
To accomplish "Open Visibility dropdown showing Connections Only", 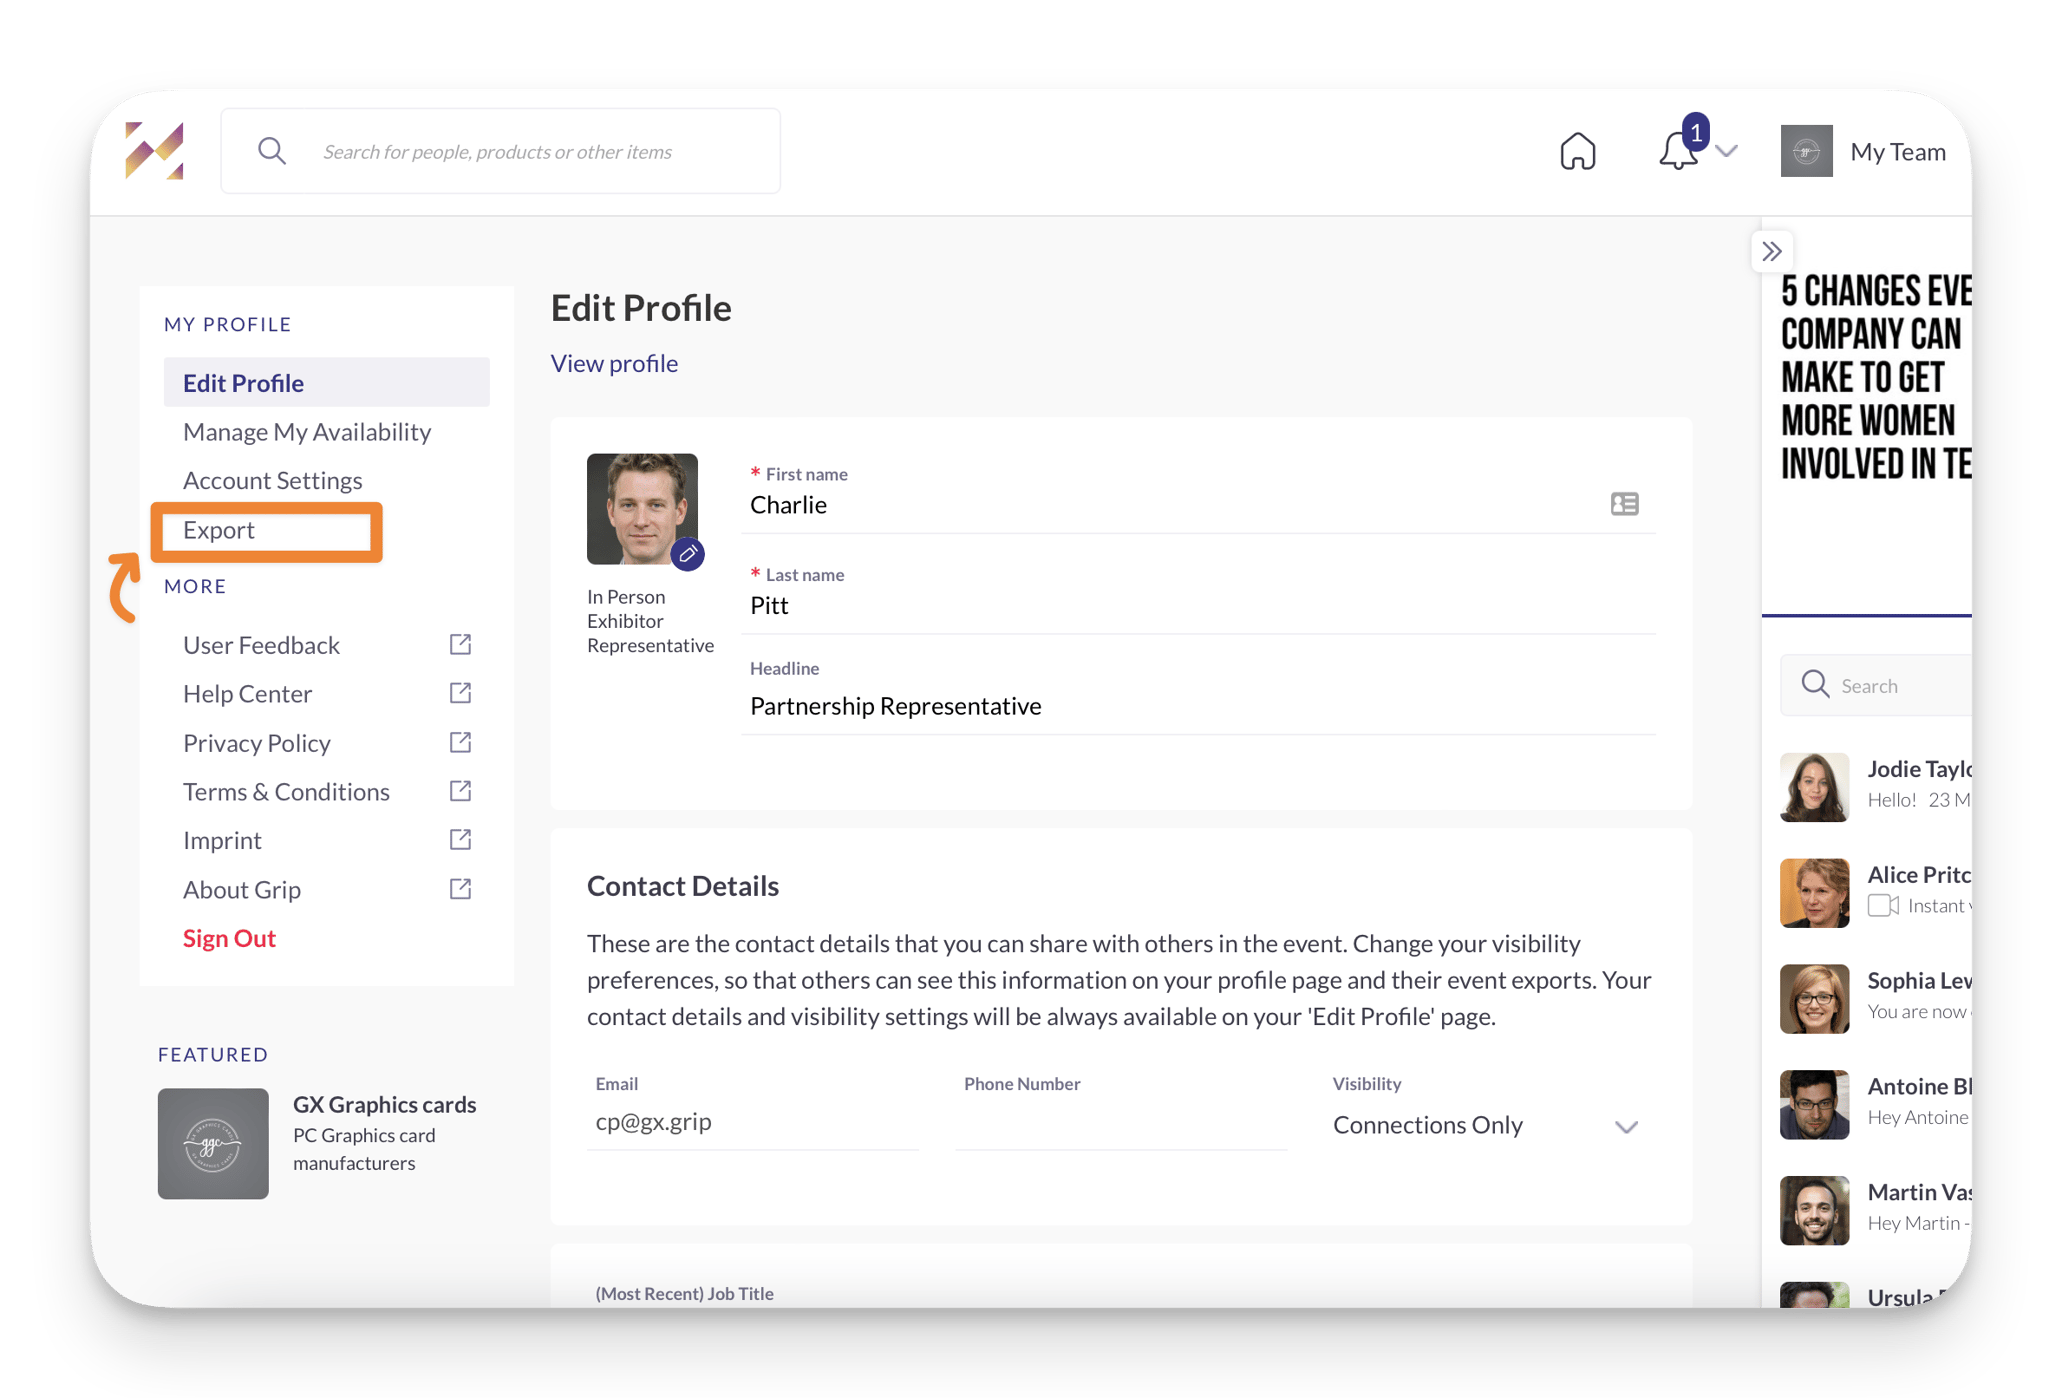I will point(1485,1126).
